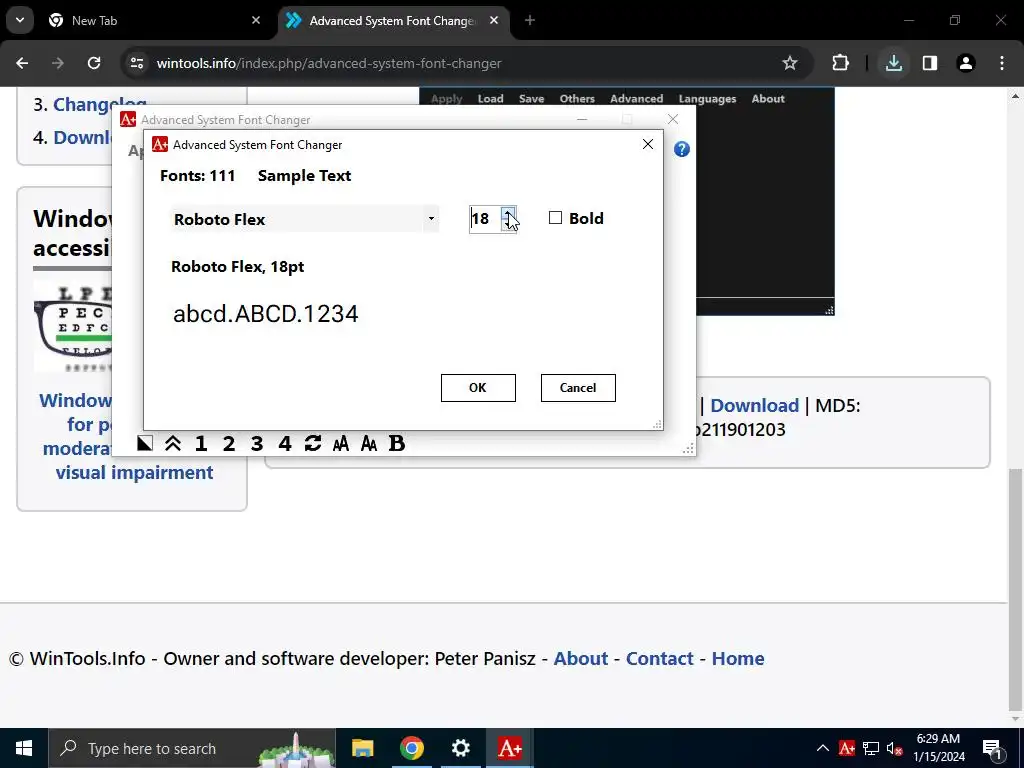1024x768 pixels.
Task: Click the second Aa font size icon
Action: pos(369,444)
